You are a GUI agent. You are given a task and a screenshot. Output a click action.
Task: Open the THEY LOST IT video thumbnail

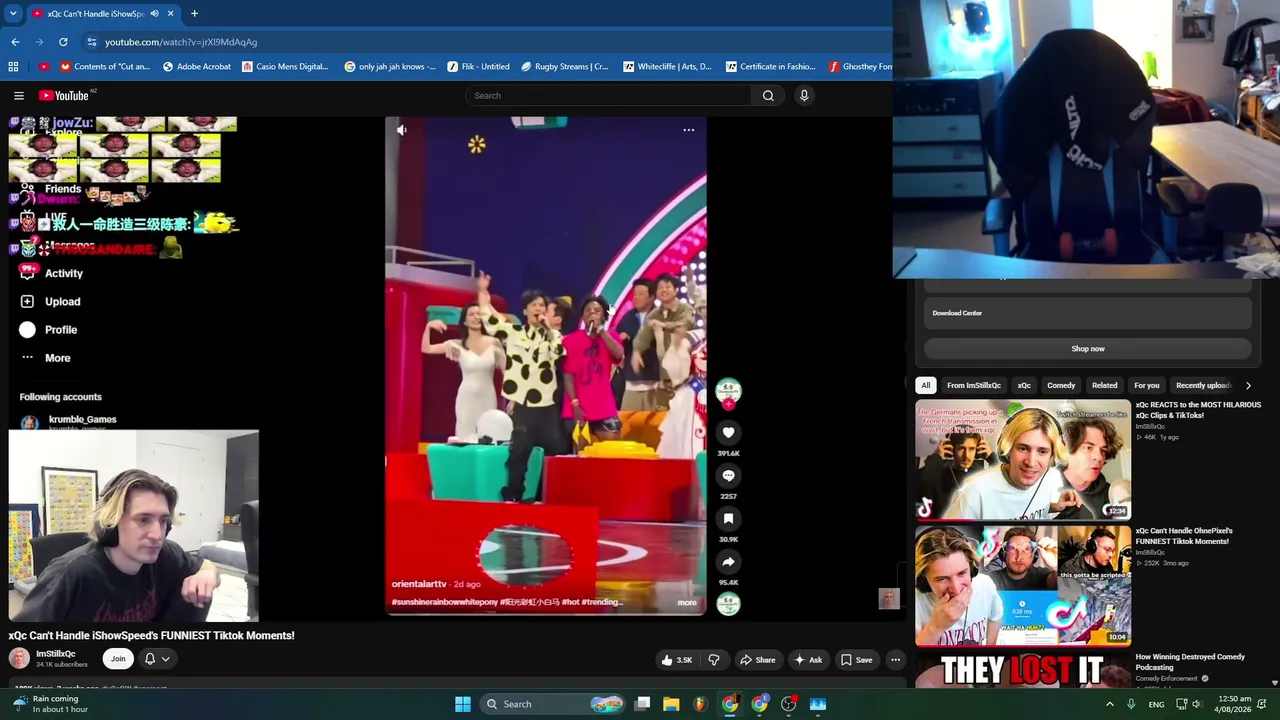[1023, 670]
